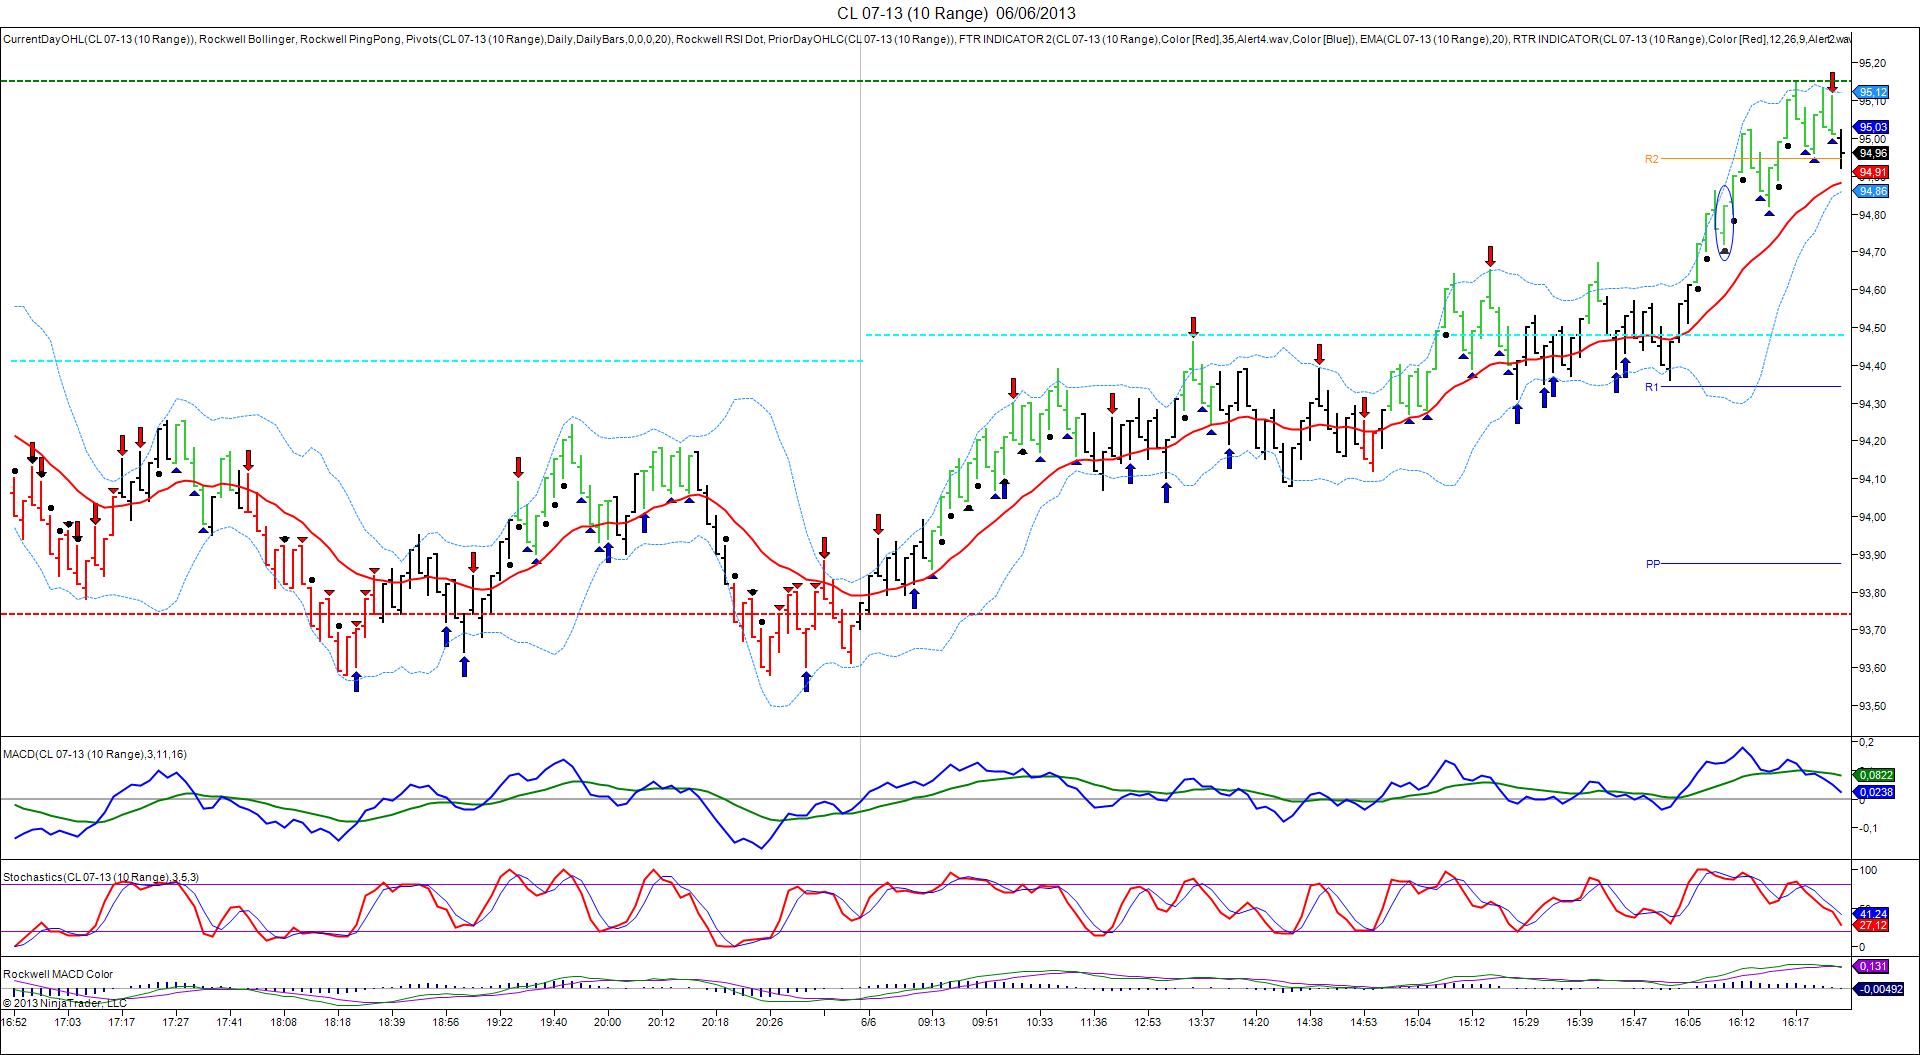1920x1055 pixels.
Task: Click the 94,96 black last price marker
Action: pyautogui.click(x=1872, y=153)
